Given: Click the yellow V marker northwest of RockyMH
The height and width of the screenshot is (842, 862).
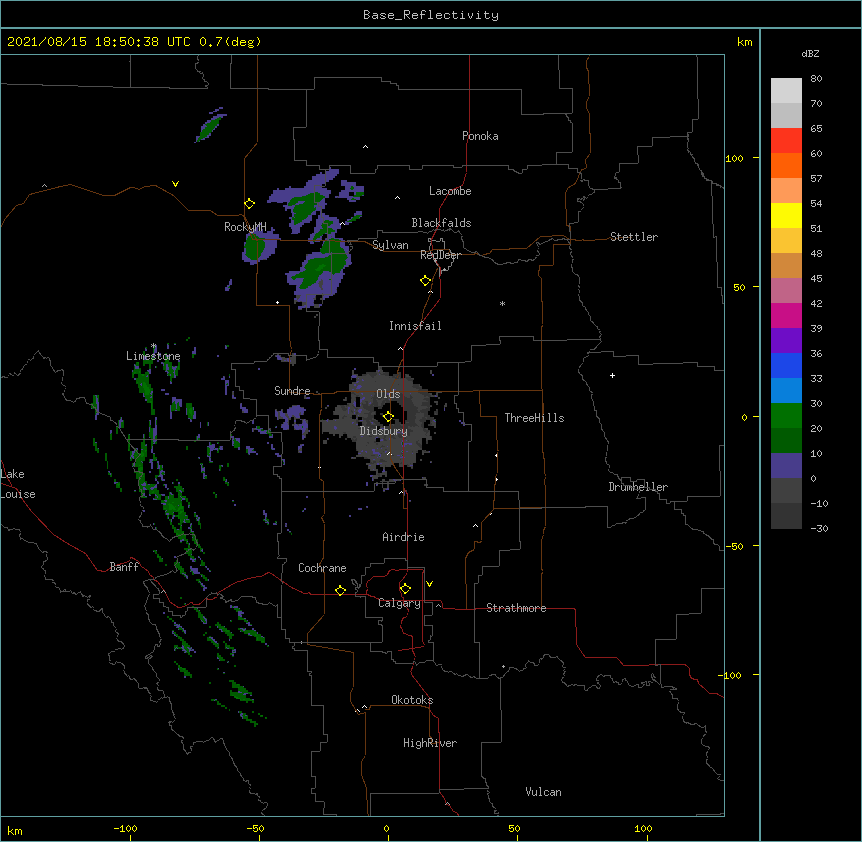Looking at the screenshot, I should (x=175, y=184).
